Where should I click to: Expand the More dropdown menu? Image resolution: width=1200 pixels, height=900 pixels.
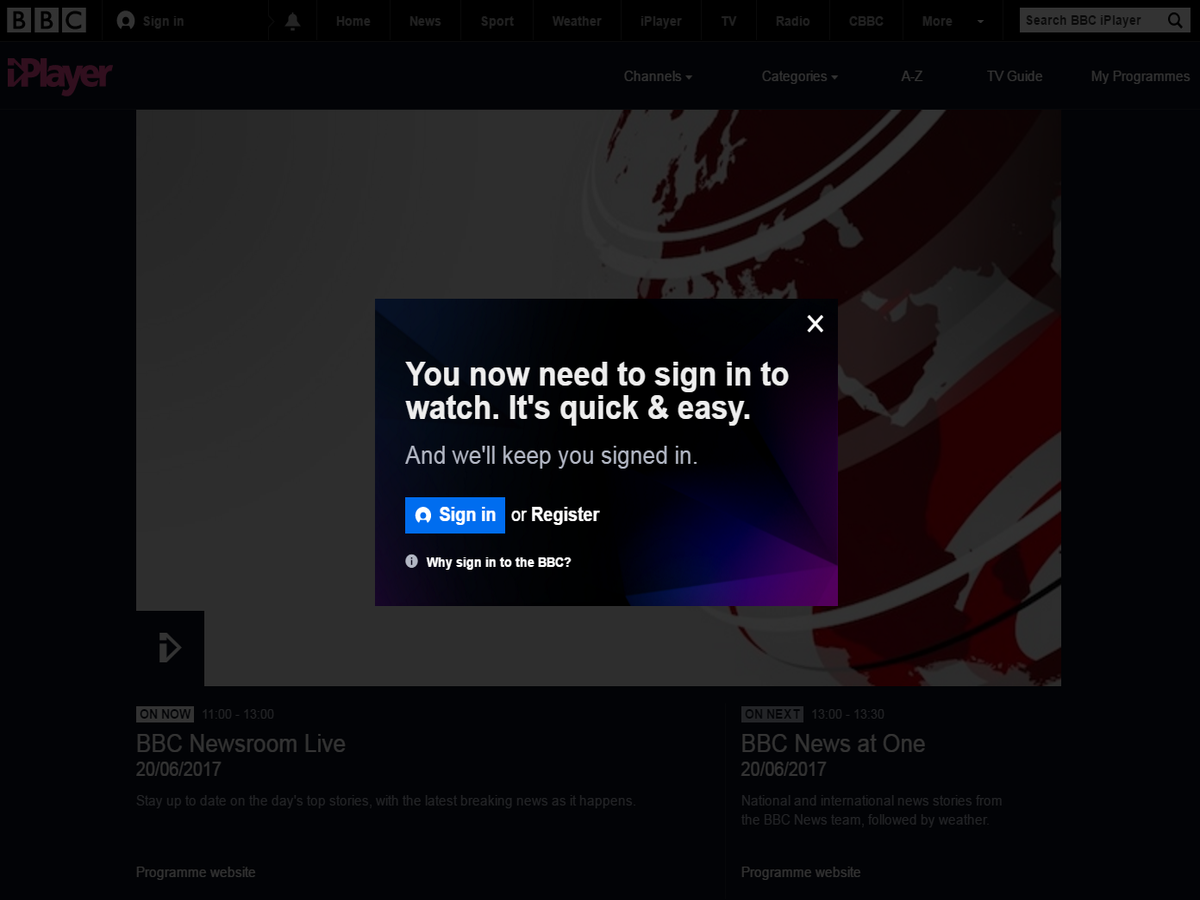pyautogui.click(x=952, y=21)
